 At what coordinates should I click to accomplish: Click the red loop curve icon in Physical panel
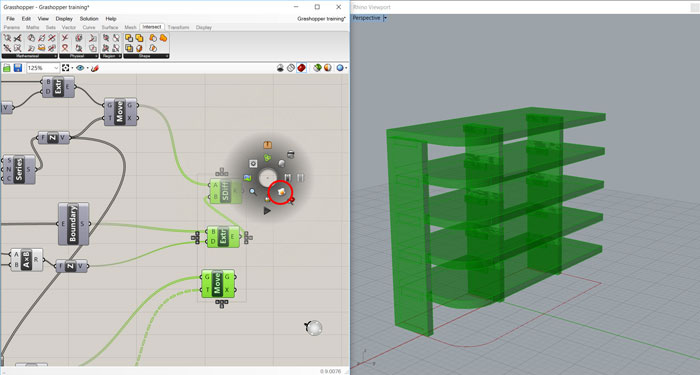(x=65, y=48)
